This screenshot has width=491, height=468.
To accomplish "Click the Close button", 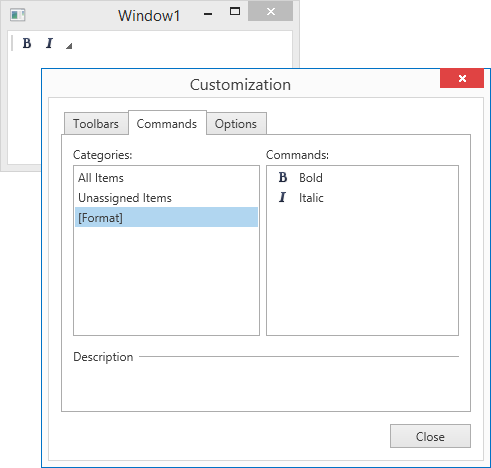I will tap(430, 436).
